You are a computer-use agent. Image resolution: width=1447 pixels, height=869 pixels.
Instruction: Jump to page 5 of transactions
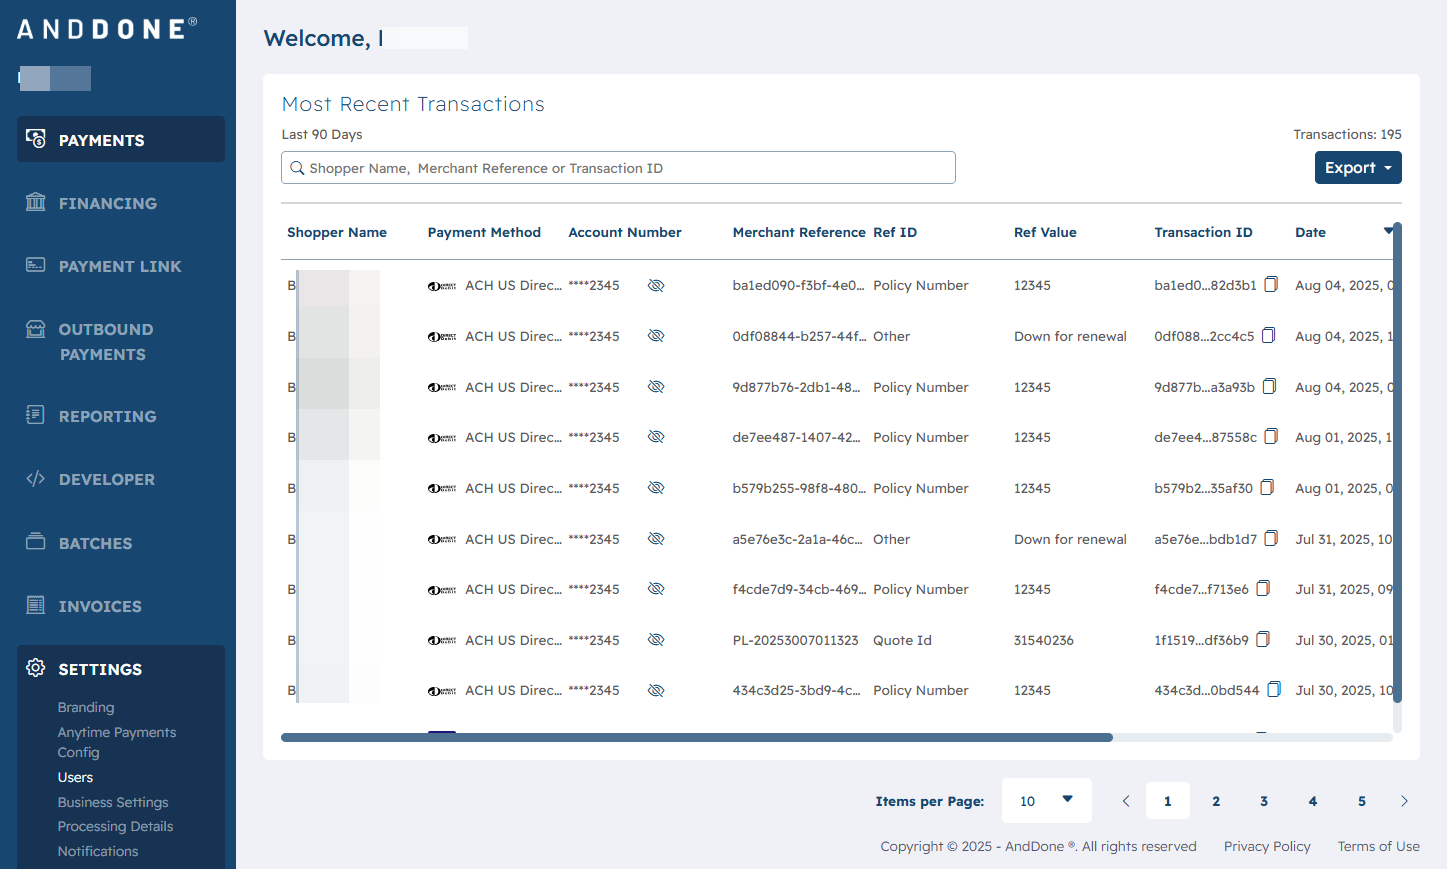click(1362, 801)
